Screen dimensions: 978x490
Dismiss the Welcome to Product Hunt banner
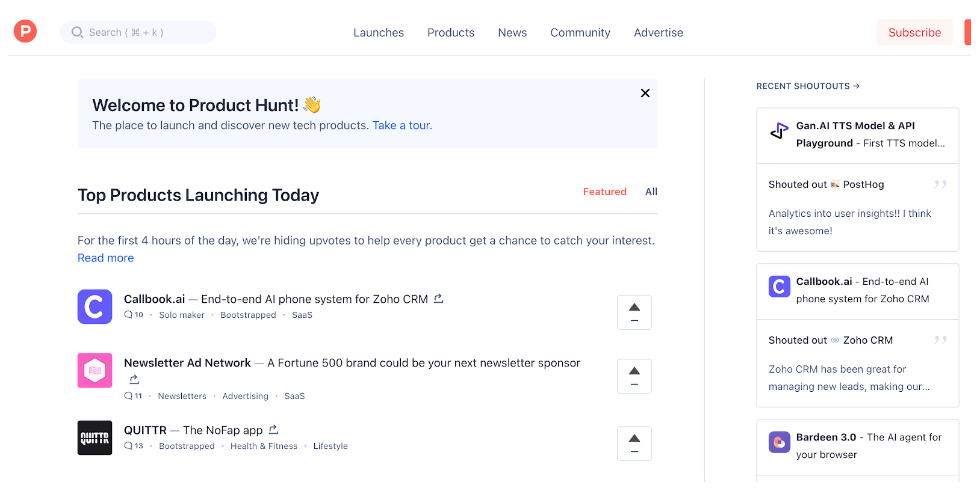[x=645, y=93]
